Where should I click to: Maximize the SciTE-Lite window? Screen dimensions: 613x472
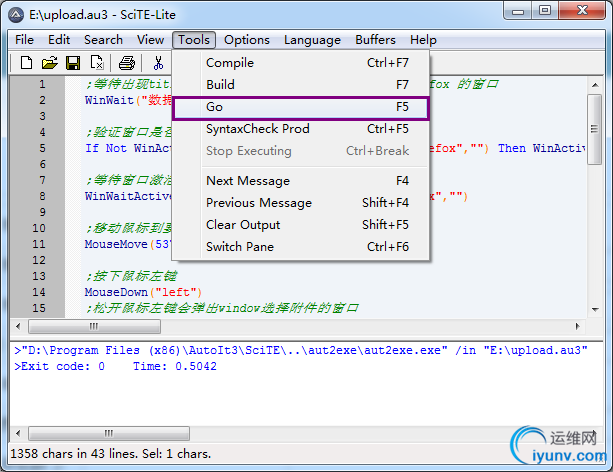(x=545, y=11)
